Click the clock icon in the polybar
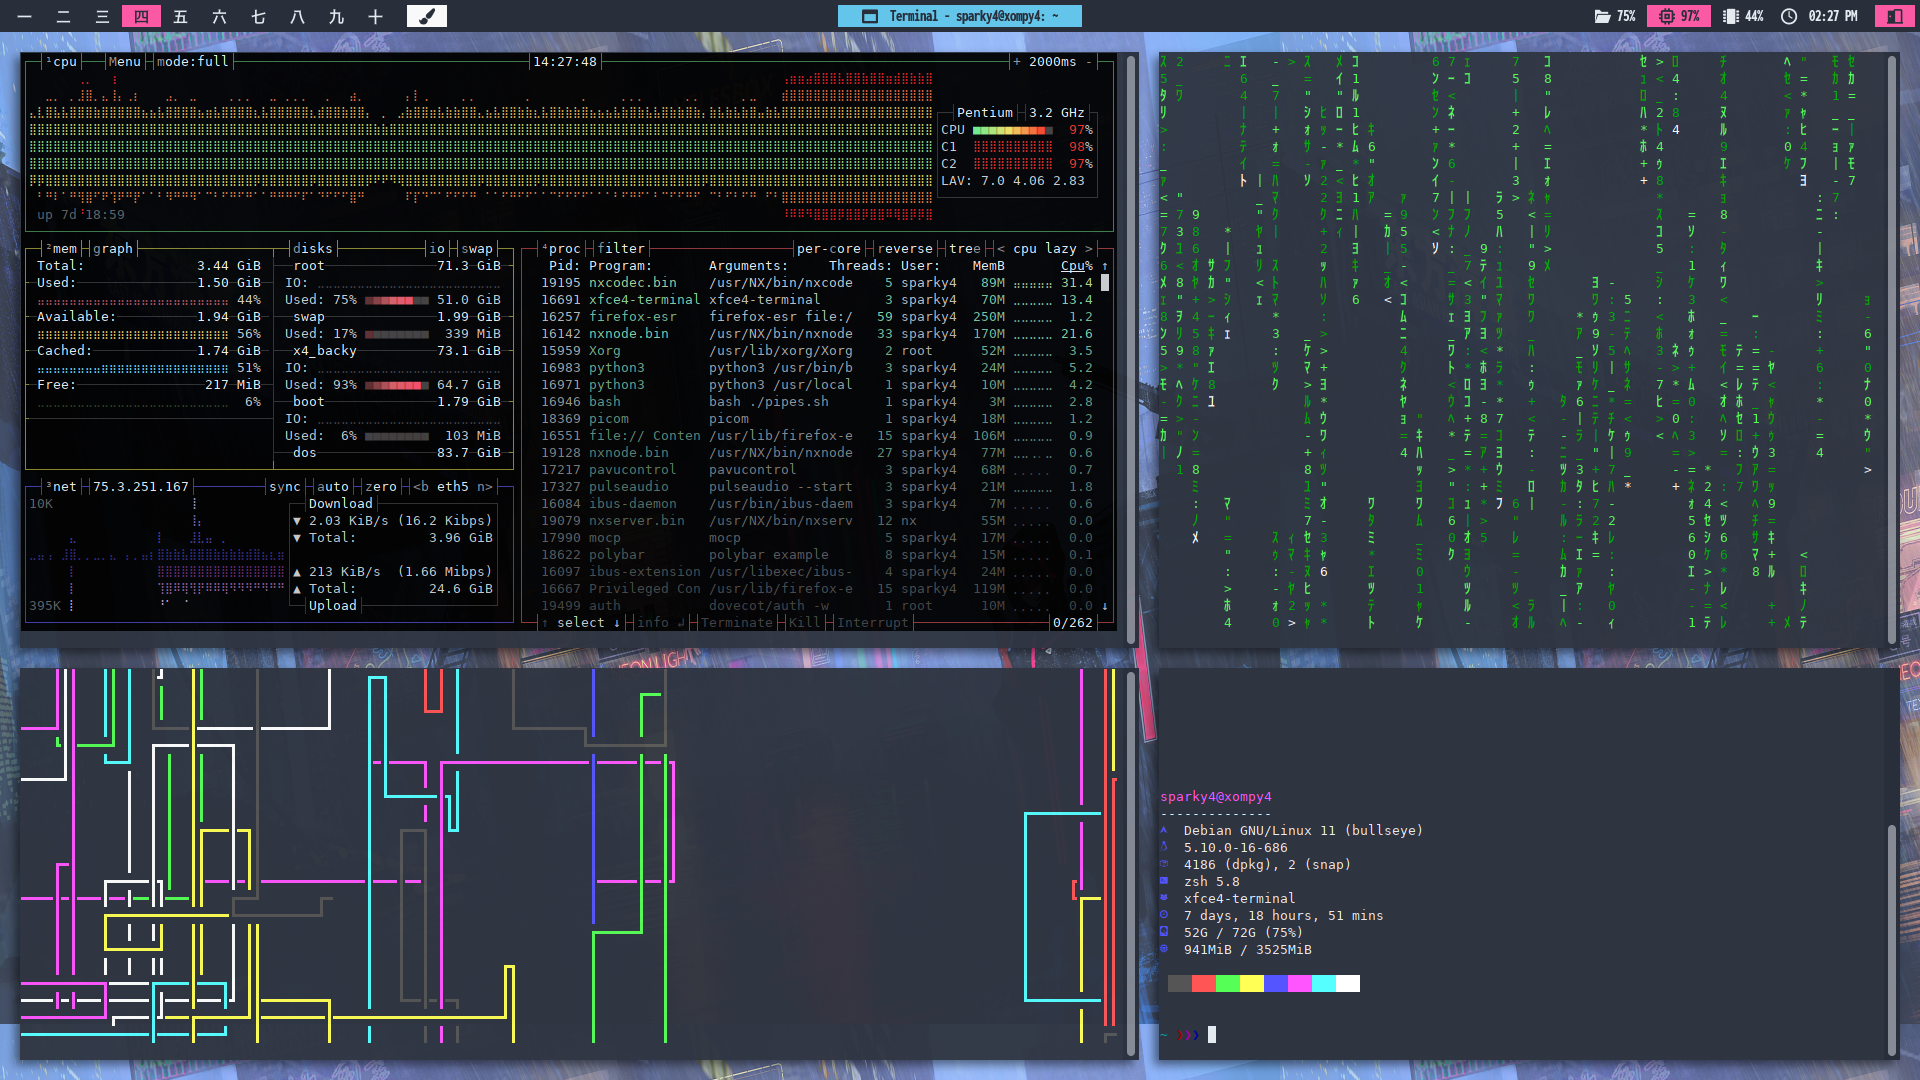This screenshot has height=1080, width=1920. [1789, 16]
